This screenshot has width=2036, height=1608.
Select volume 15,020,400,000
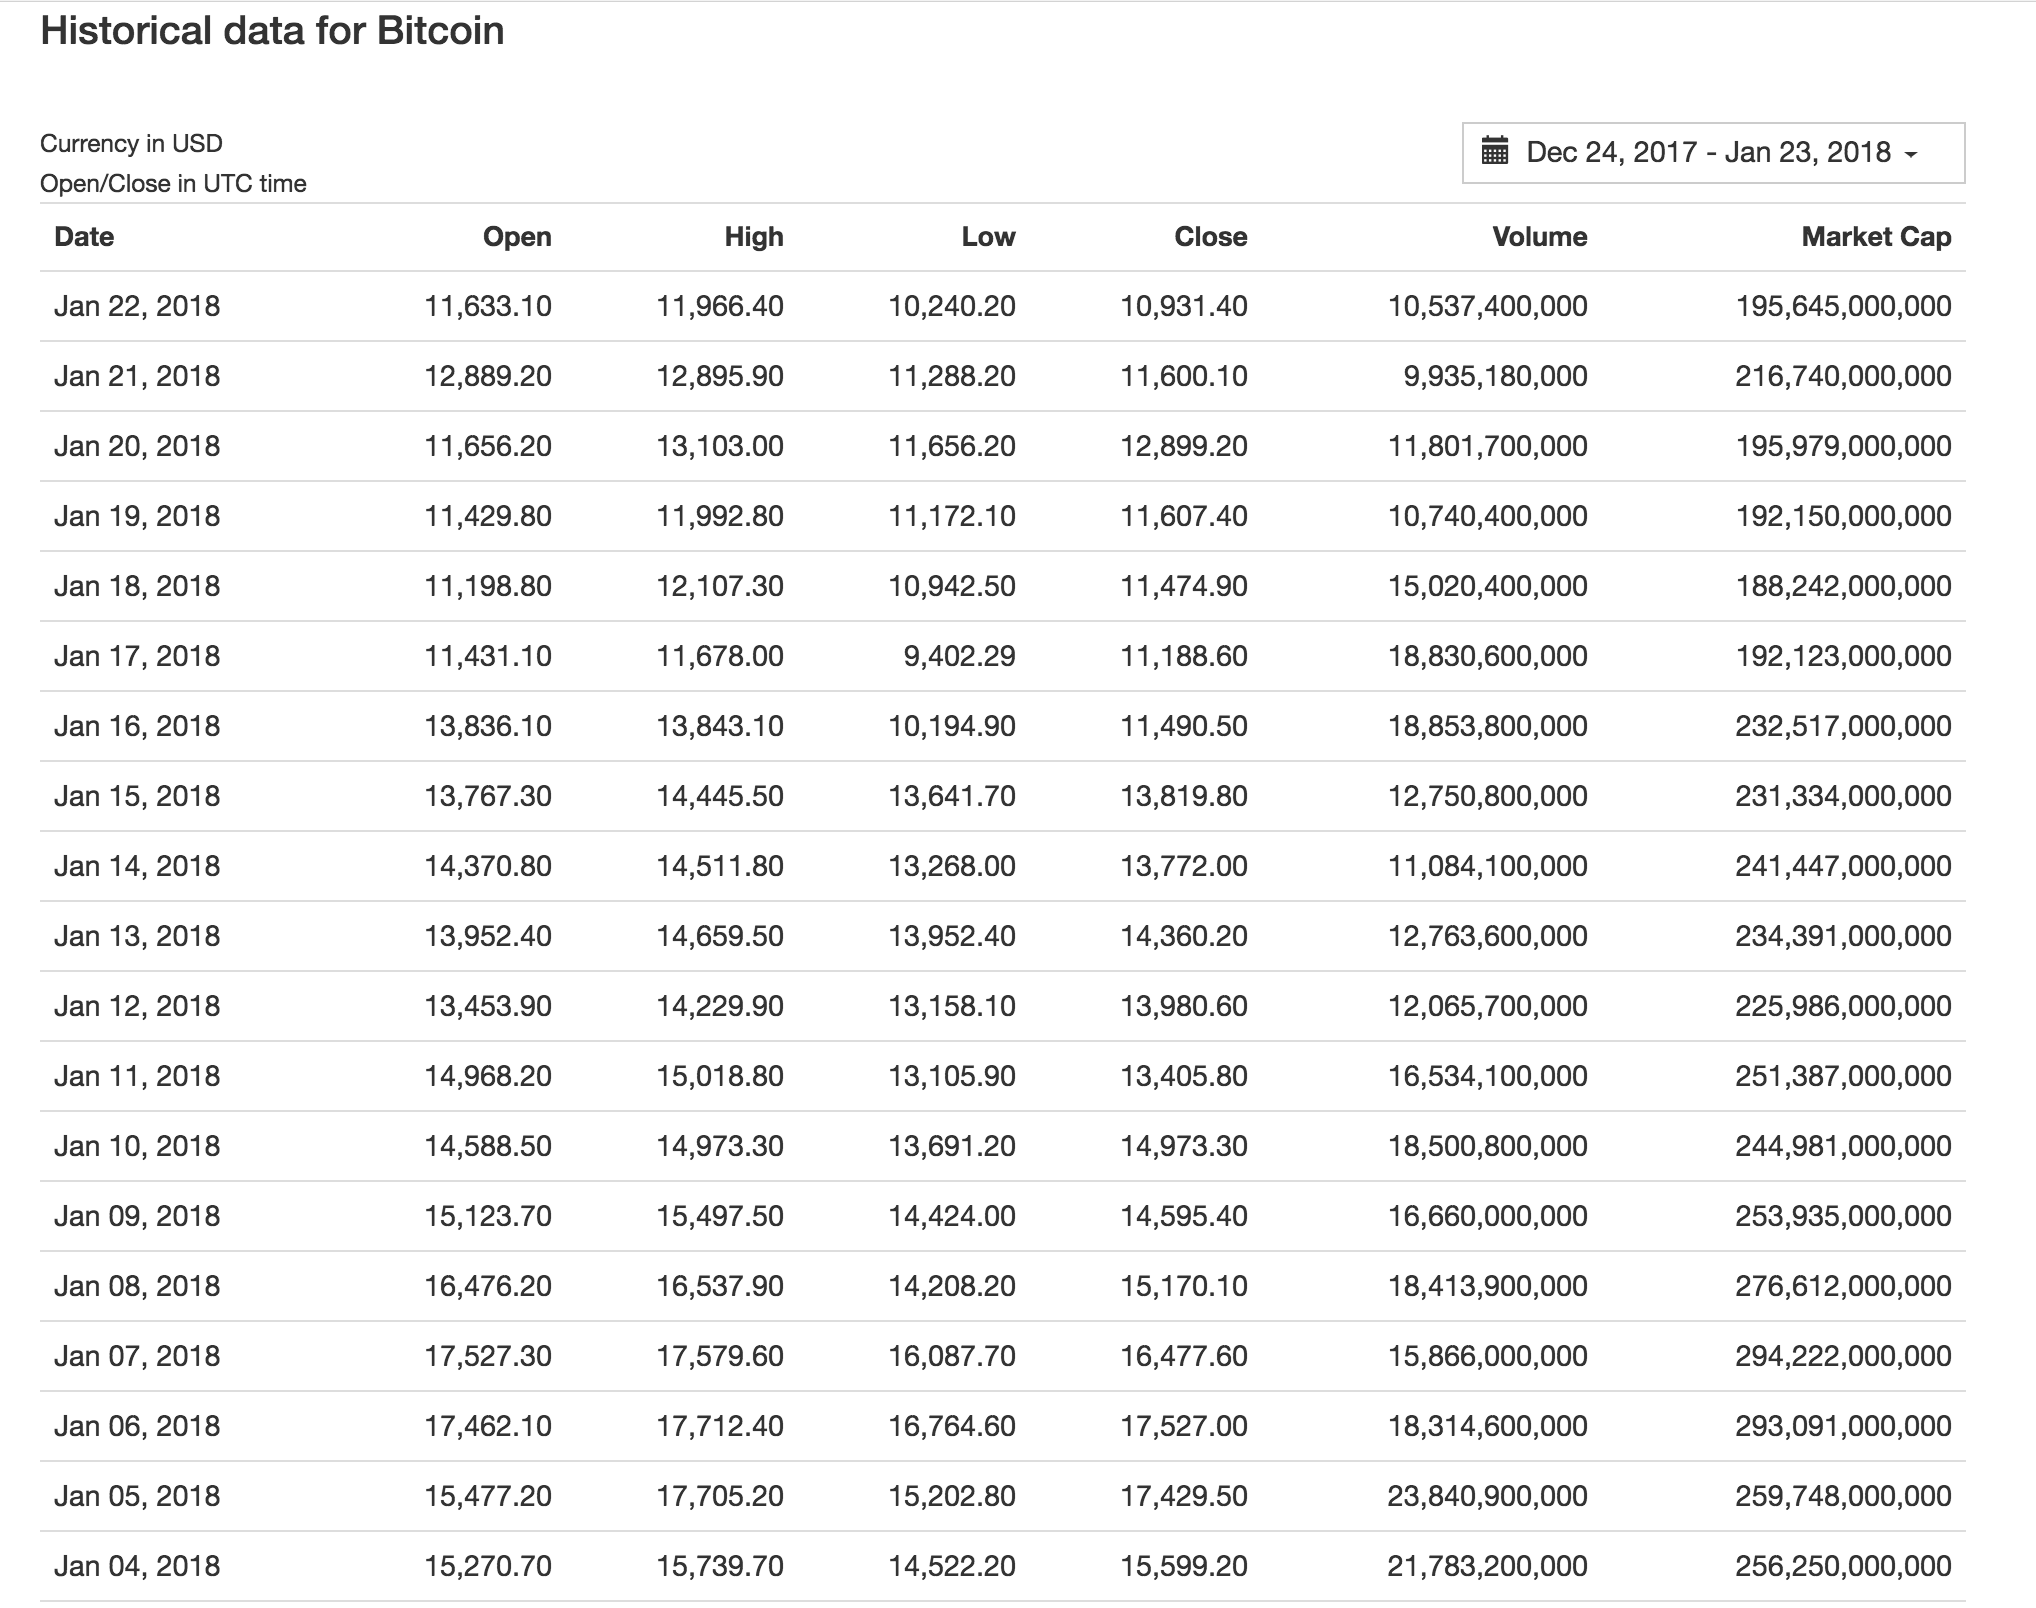click(x=1487, y=586)
